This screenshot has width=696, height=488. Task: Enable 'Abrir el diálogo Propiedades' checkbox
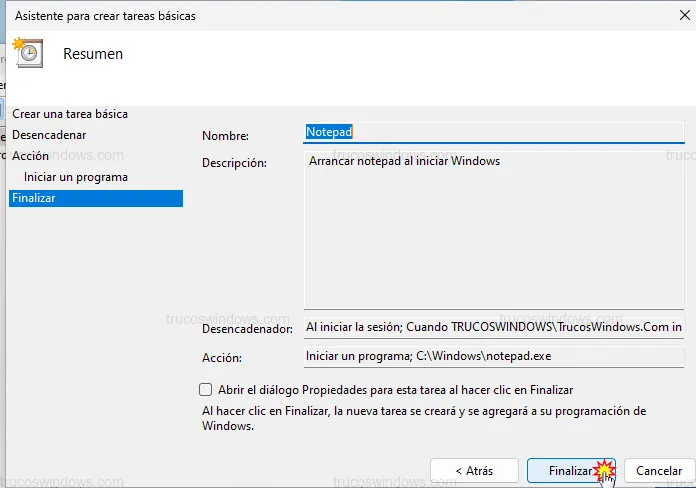pos(206,390)
